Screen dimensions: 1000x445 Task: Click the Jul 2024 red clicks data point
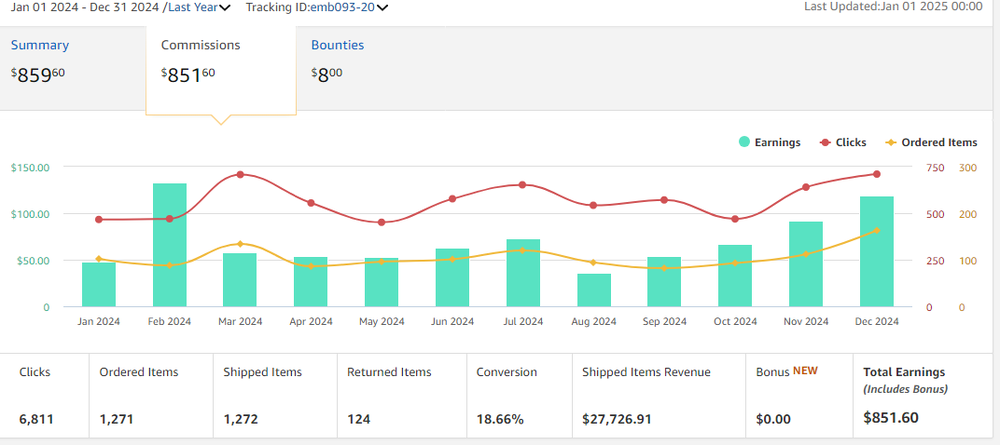pos(523,185)
